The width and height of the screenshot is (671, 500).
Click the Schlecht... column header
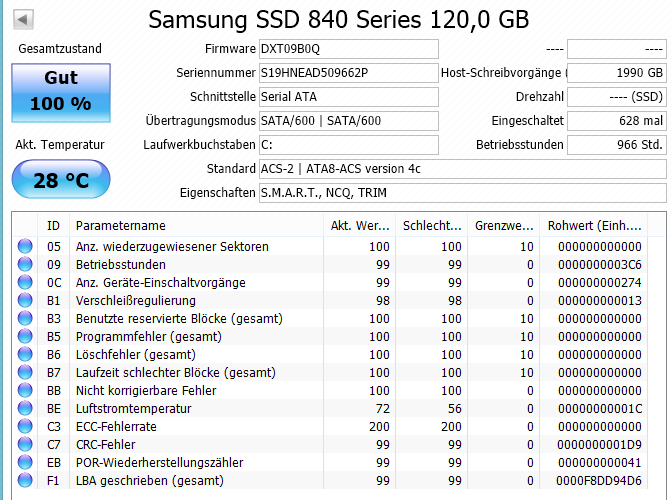click(431, 226)
